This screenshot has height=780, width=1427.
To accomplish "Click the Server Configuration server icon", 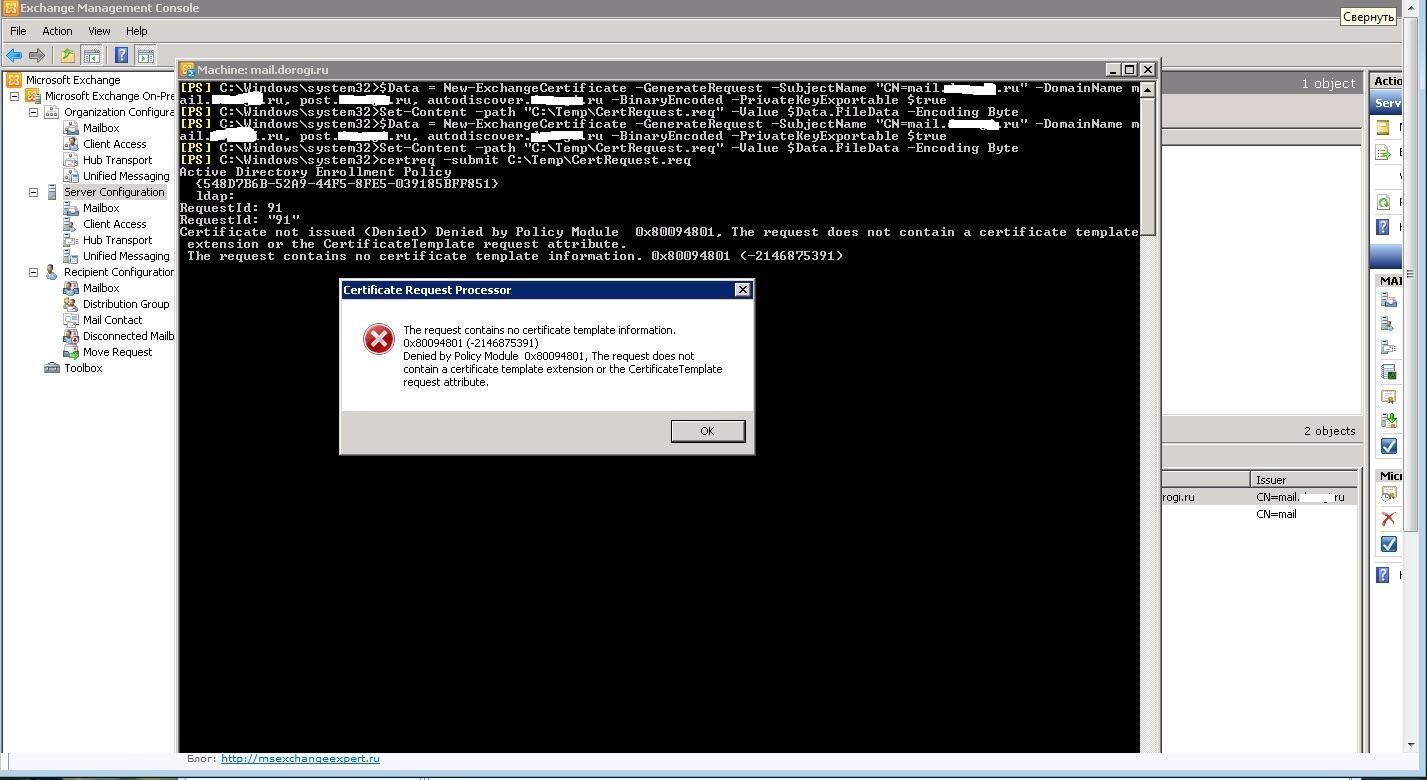I will (x=52, y=192).
